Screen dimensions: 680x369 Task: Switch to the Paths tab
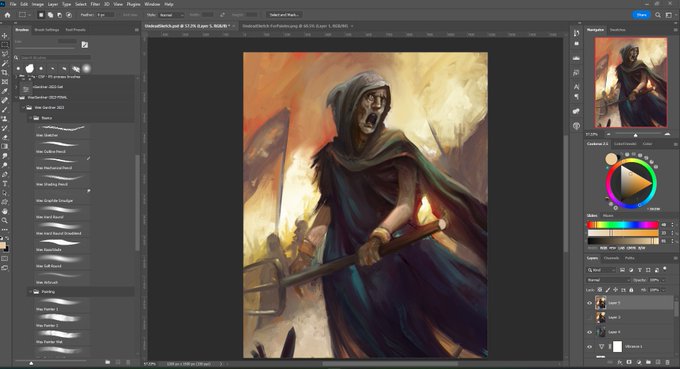(630, 258)
